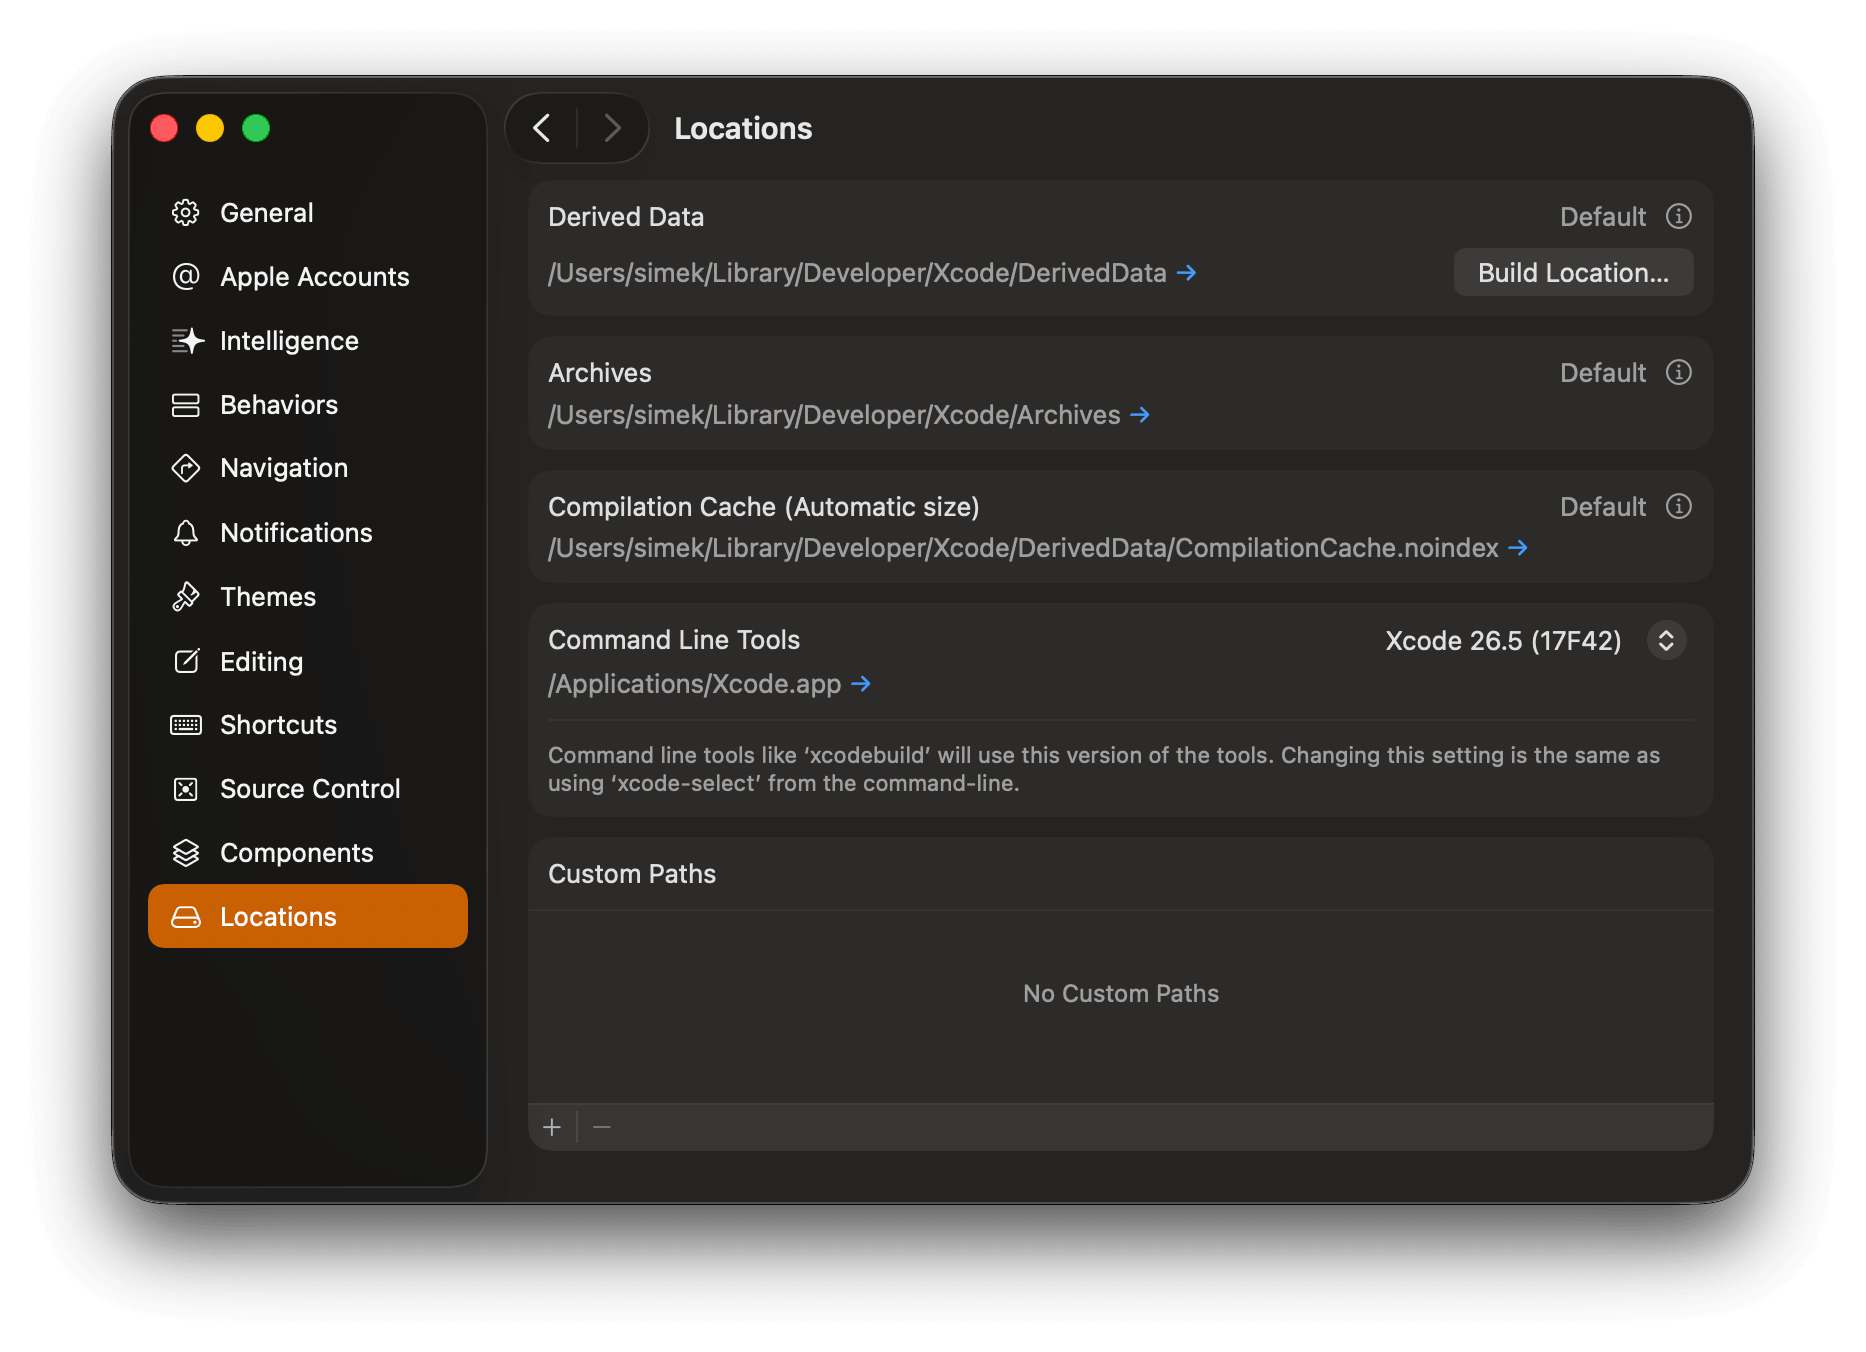1866x1352 pixels.
Task: Click the No Custom Paths placeholder
Action: pos(1121,993)
